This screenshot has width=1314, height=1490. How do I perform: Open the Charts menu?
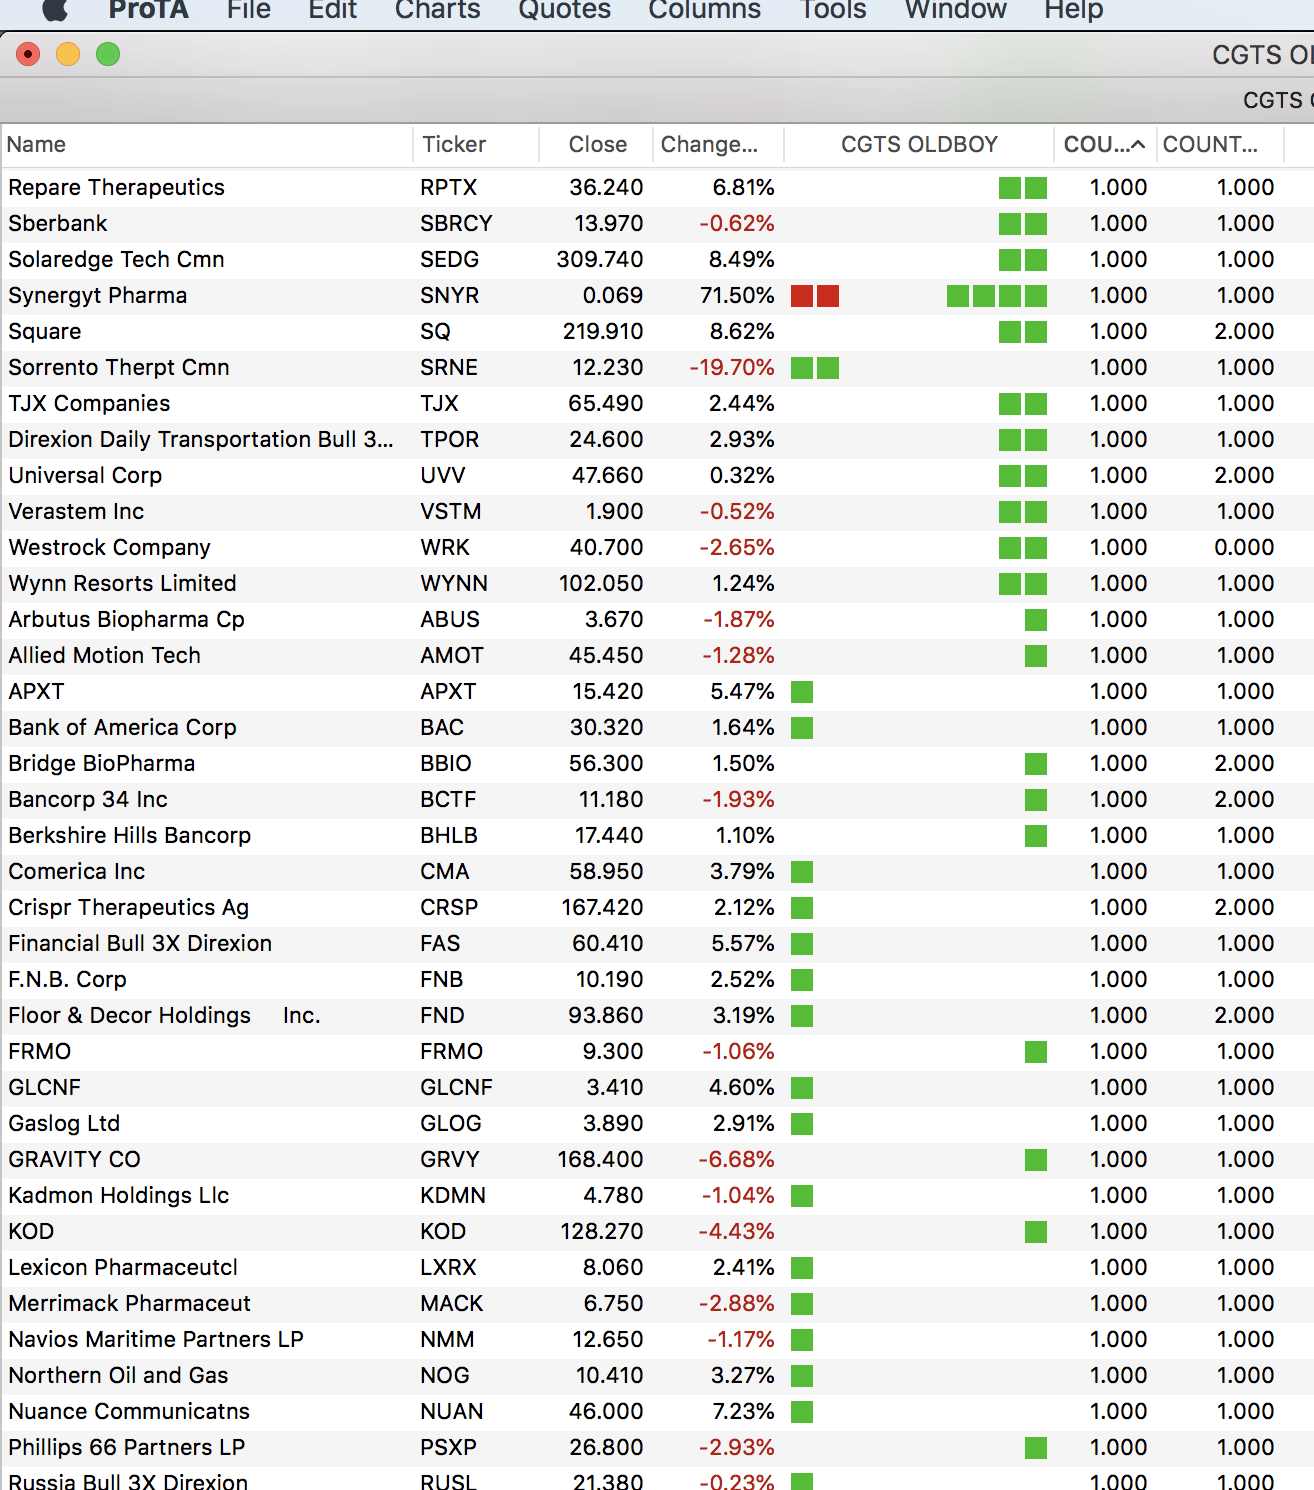[438, 10]
